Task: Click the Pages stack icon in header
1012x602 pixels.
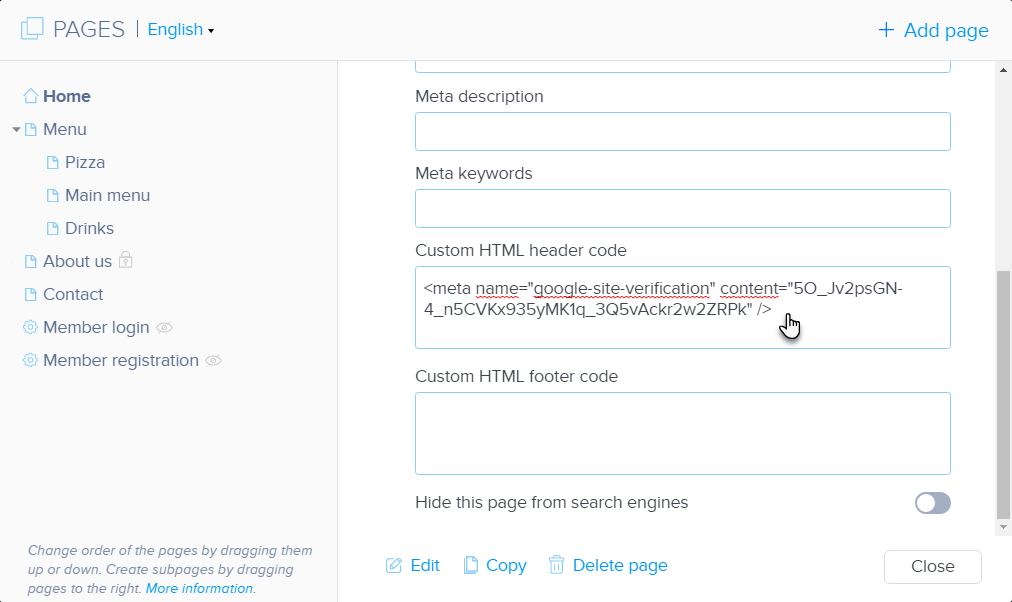Action: 32,30
